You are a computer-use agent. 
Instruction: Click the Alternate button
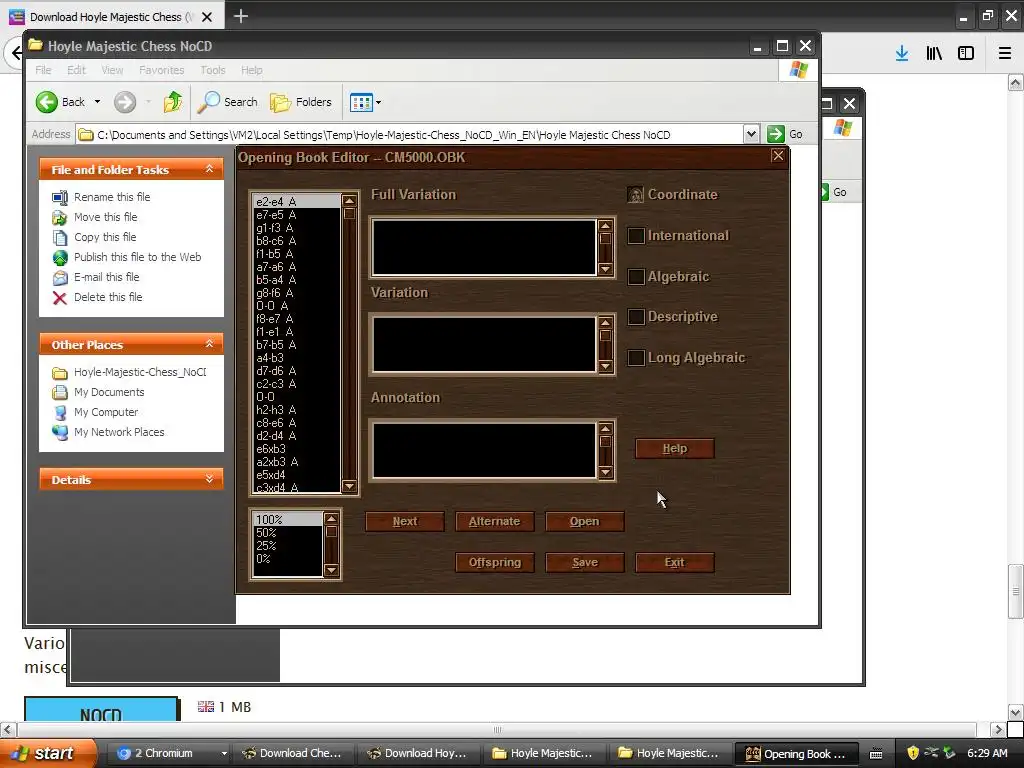[494, 521]
